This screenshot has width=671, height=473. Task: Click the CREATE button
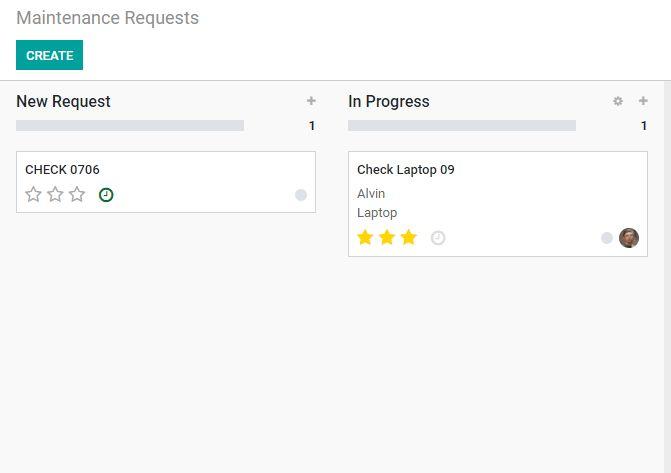point(49,56)
